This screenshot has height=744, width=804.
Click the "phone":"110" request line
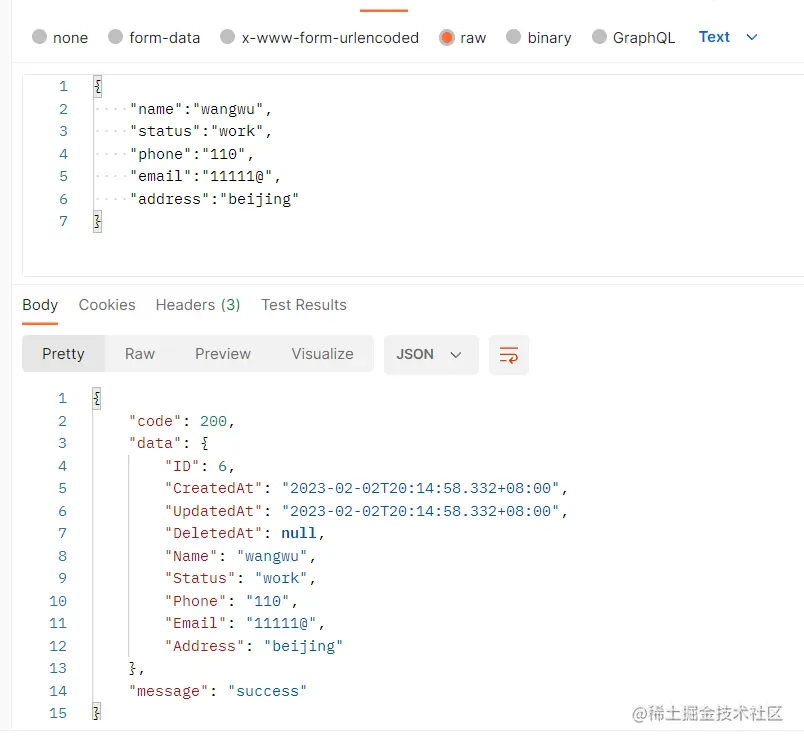pyautogui.click(x=192, y=154)
